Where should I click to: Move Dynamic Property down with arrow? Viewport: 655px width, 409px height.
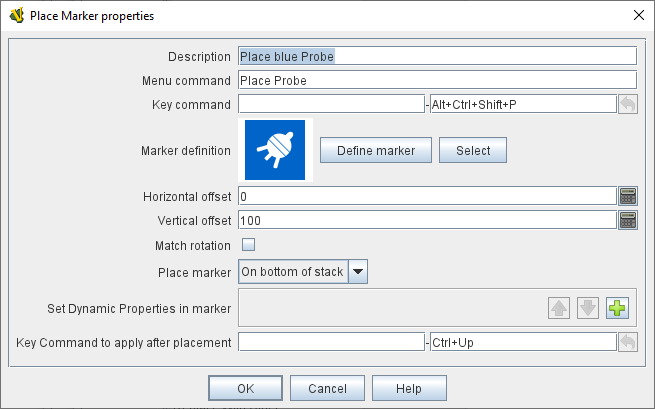(x=588, y=308)
